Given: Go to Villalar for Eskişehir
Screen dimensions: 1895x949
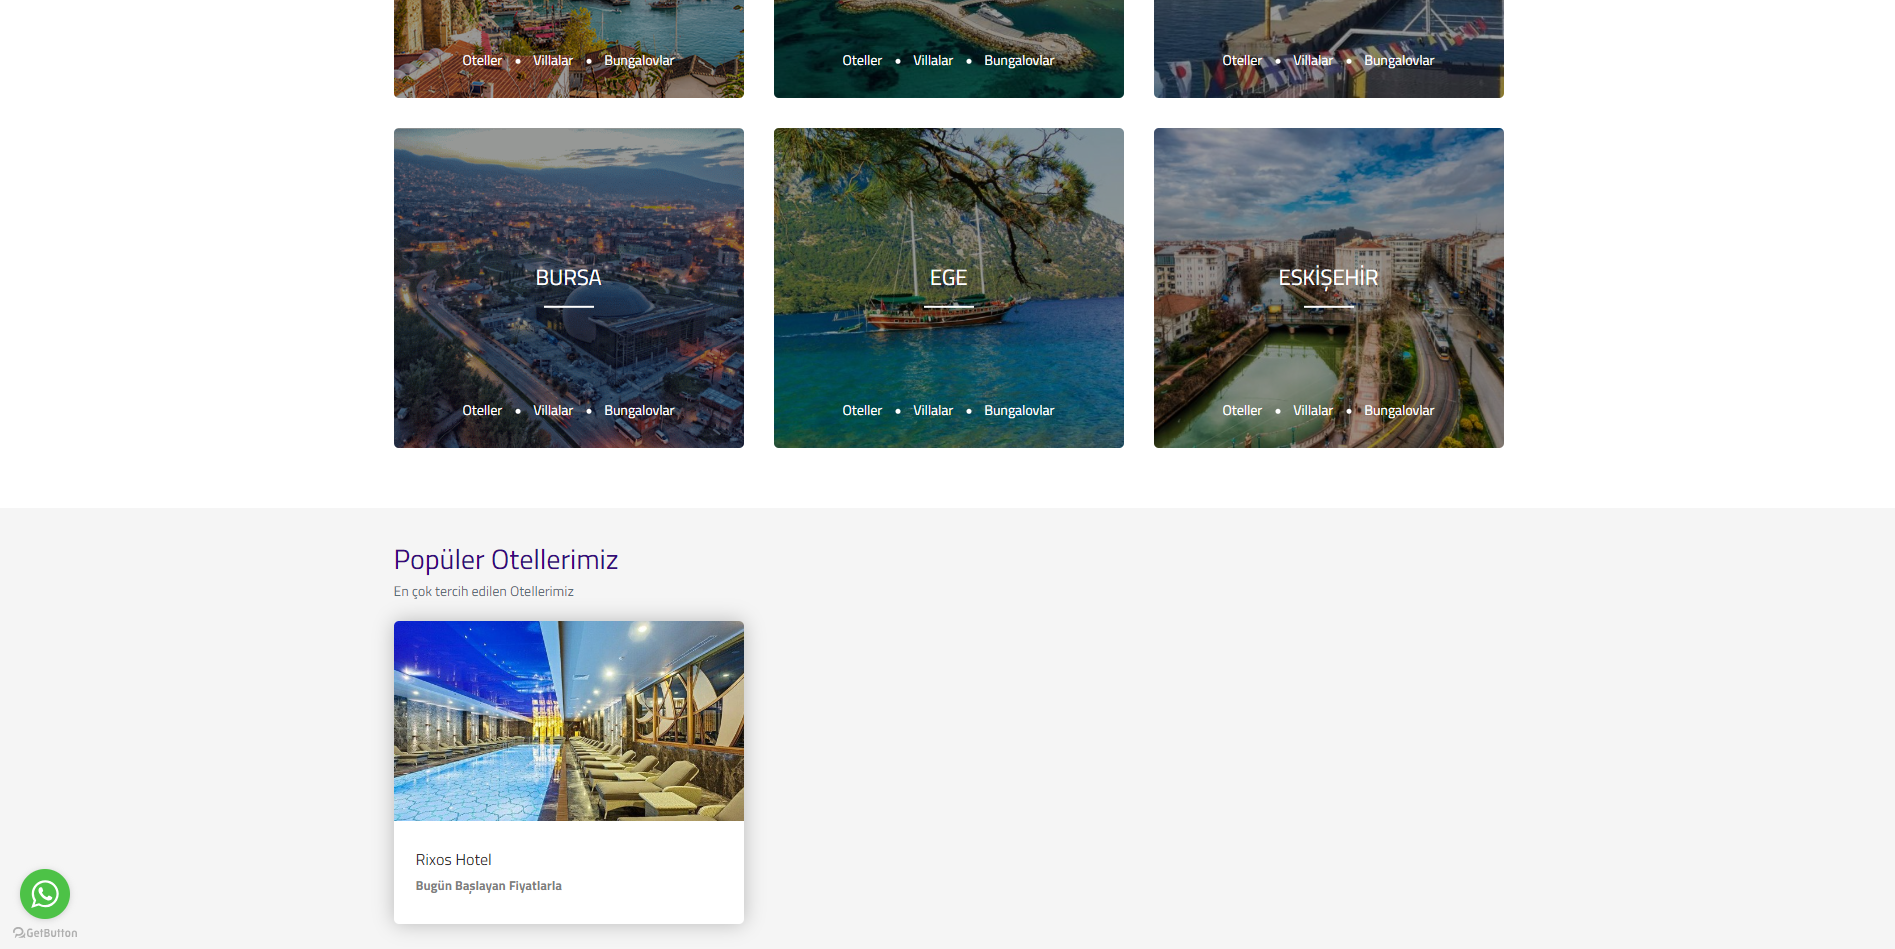Looking at the screenshot, I should coord(1313,411).
